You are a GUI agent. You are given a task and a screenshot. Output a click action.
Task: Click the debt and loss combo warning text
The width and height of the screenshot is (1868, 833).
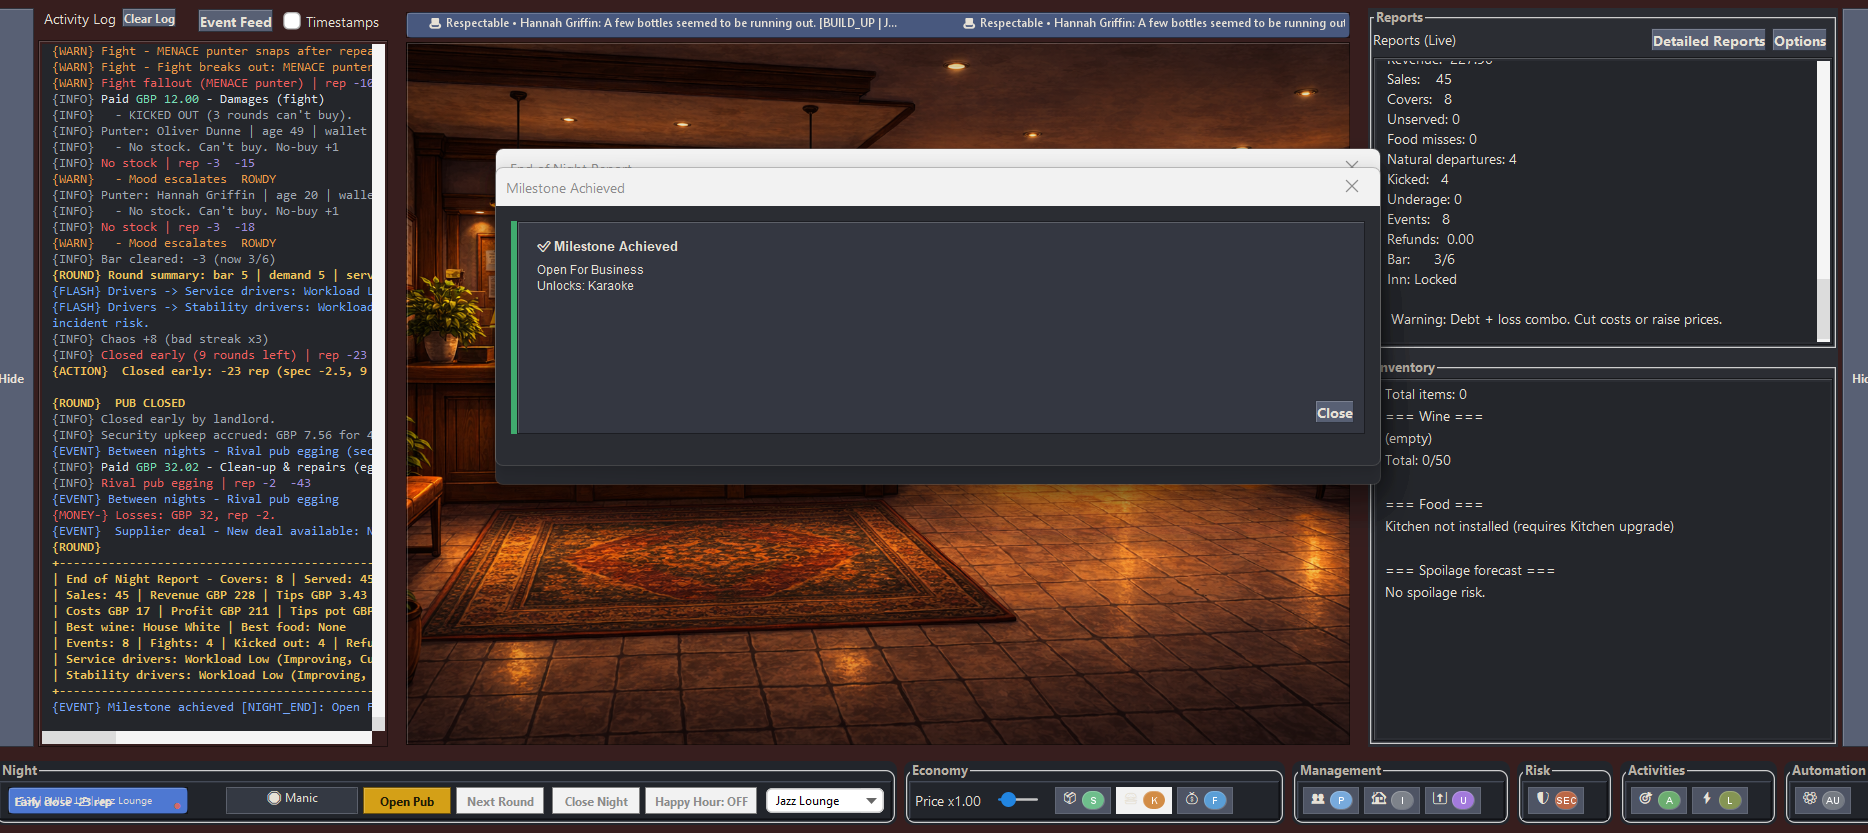click(1556, 320)
